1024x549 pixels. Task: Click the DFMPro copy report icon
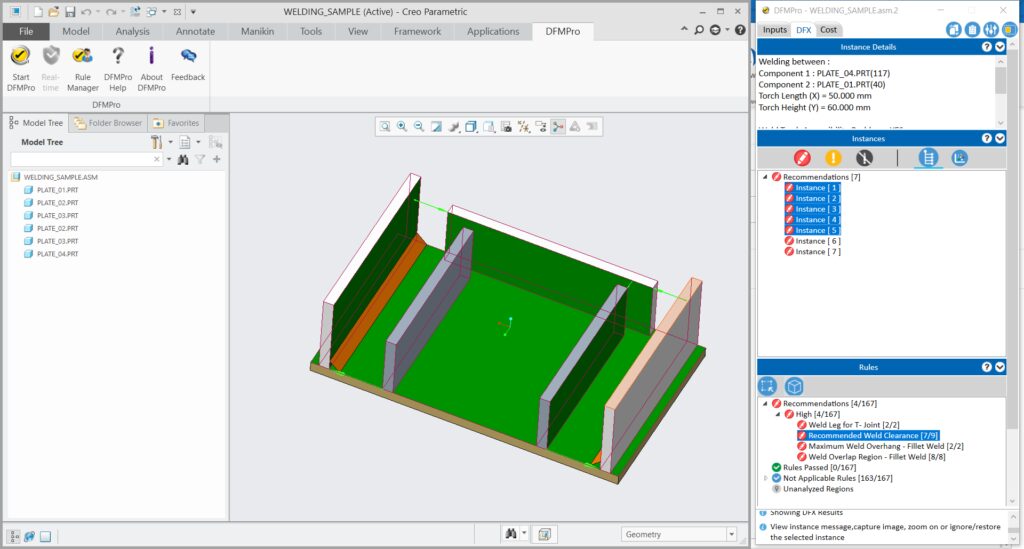953,29
